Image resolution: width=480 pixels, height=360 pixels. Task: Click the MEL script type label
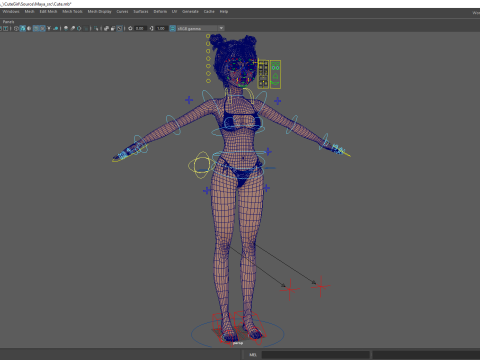click(x=253, y=355)
